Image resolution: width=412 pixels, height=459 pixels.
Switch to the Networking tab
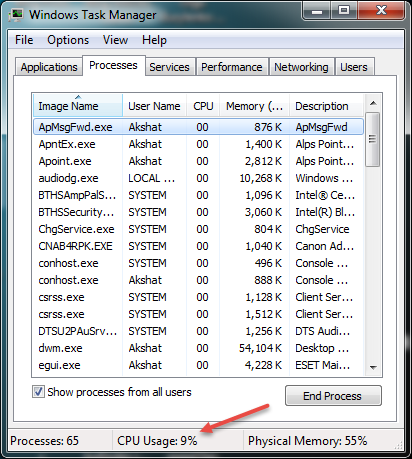point(301,67)
